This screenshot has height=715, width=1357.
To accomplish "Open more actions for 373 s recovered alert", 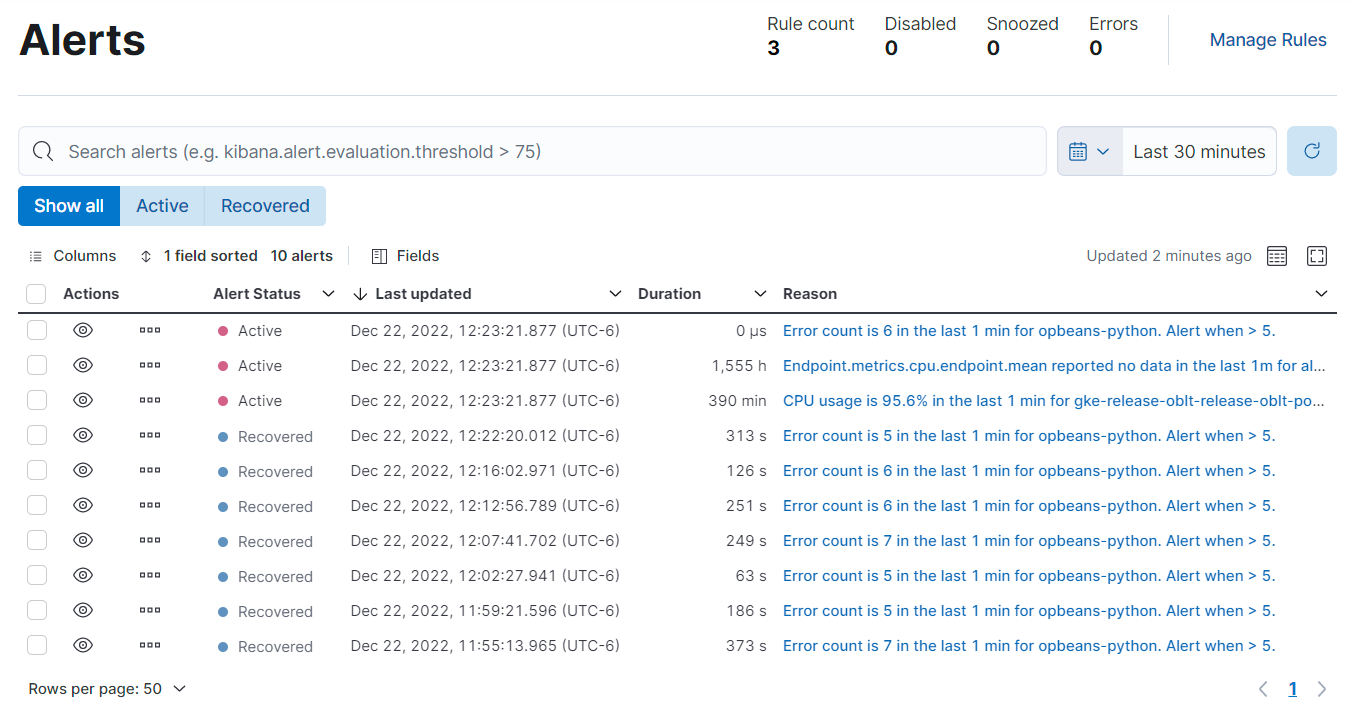I will pyautogui.click(x=150, y=646).
